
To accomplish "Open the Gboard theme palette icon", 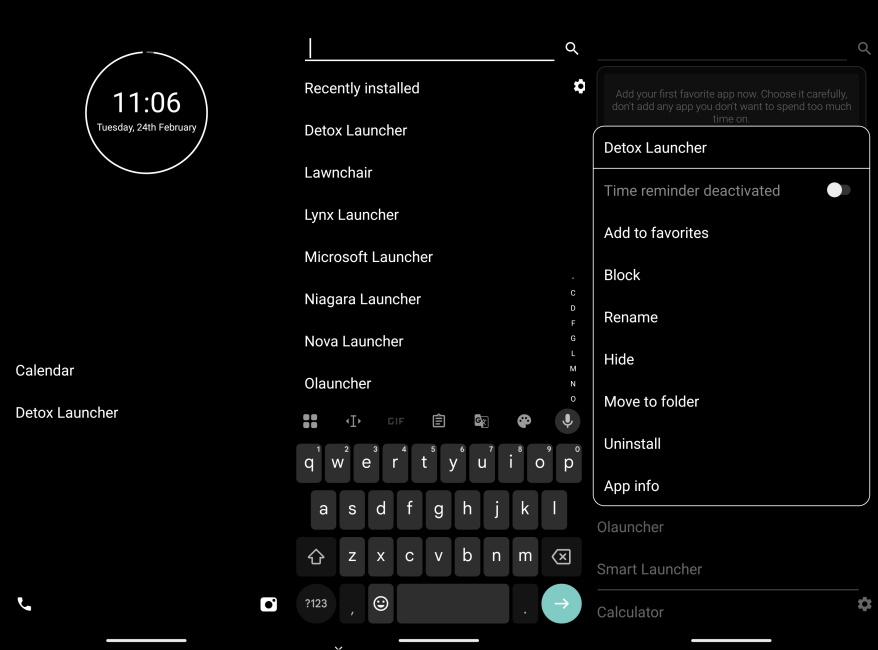I will (x=524, y=420).
